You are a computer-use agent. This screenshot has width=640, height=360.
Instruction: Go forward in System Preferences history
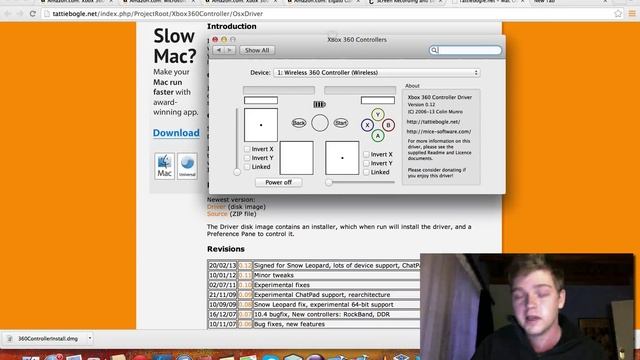coord(230,50)
